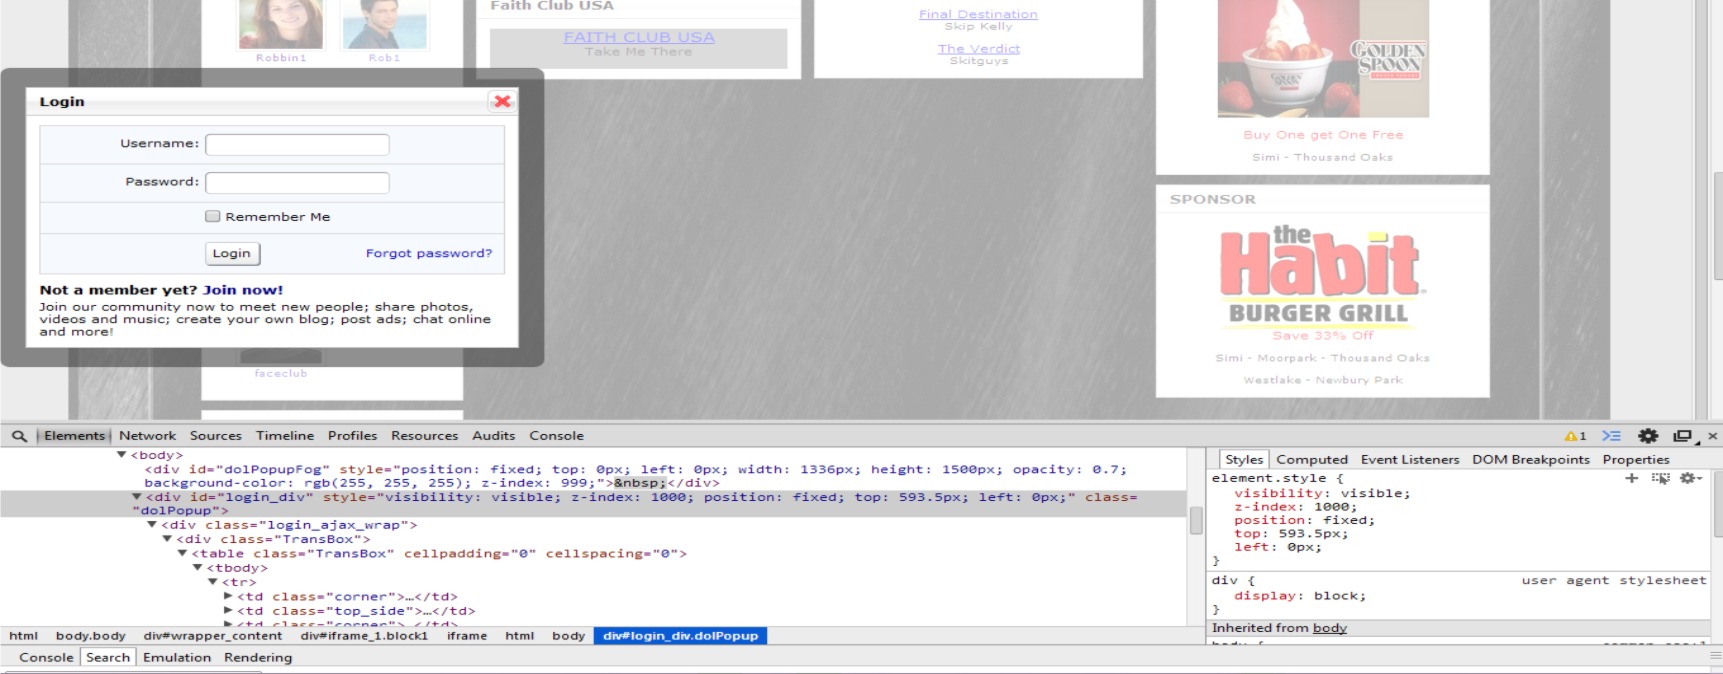Collapse the tr node arrow
The width and height of the screenshot is (1723, 674).
pos(213,582)
